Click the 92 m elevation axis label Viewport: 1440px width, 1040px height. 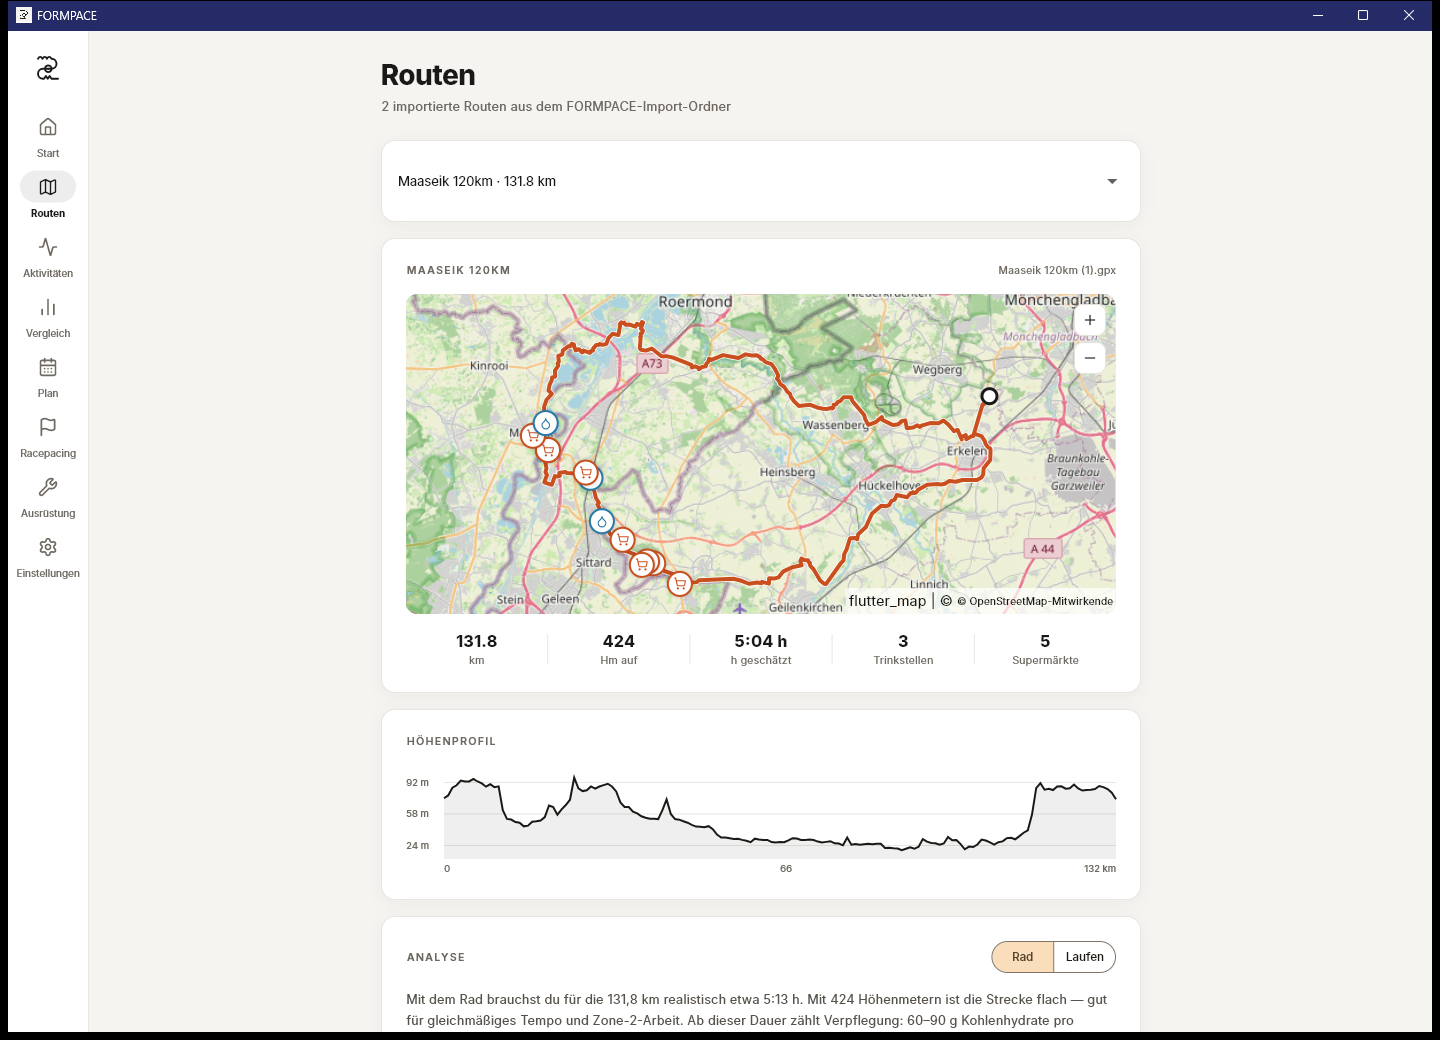(x=417, y=782)
